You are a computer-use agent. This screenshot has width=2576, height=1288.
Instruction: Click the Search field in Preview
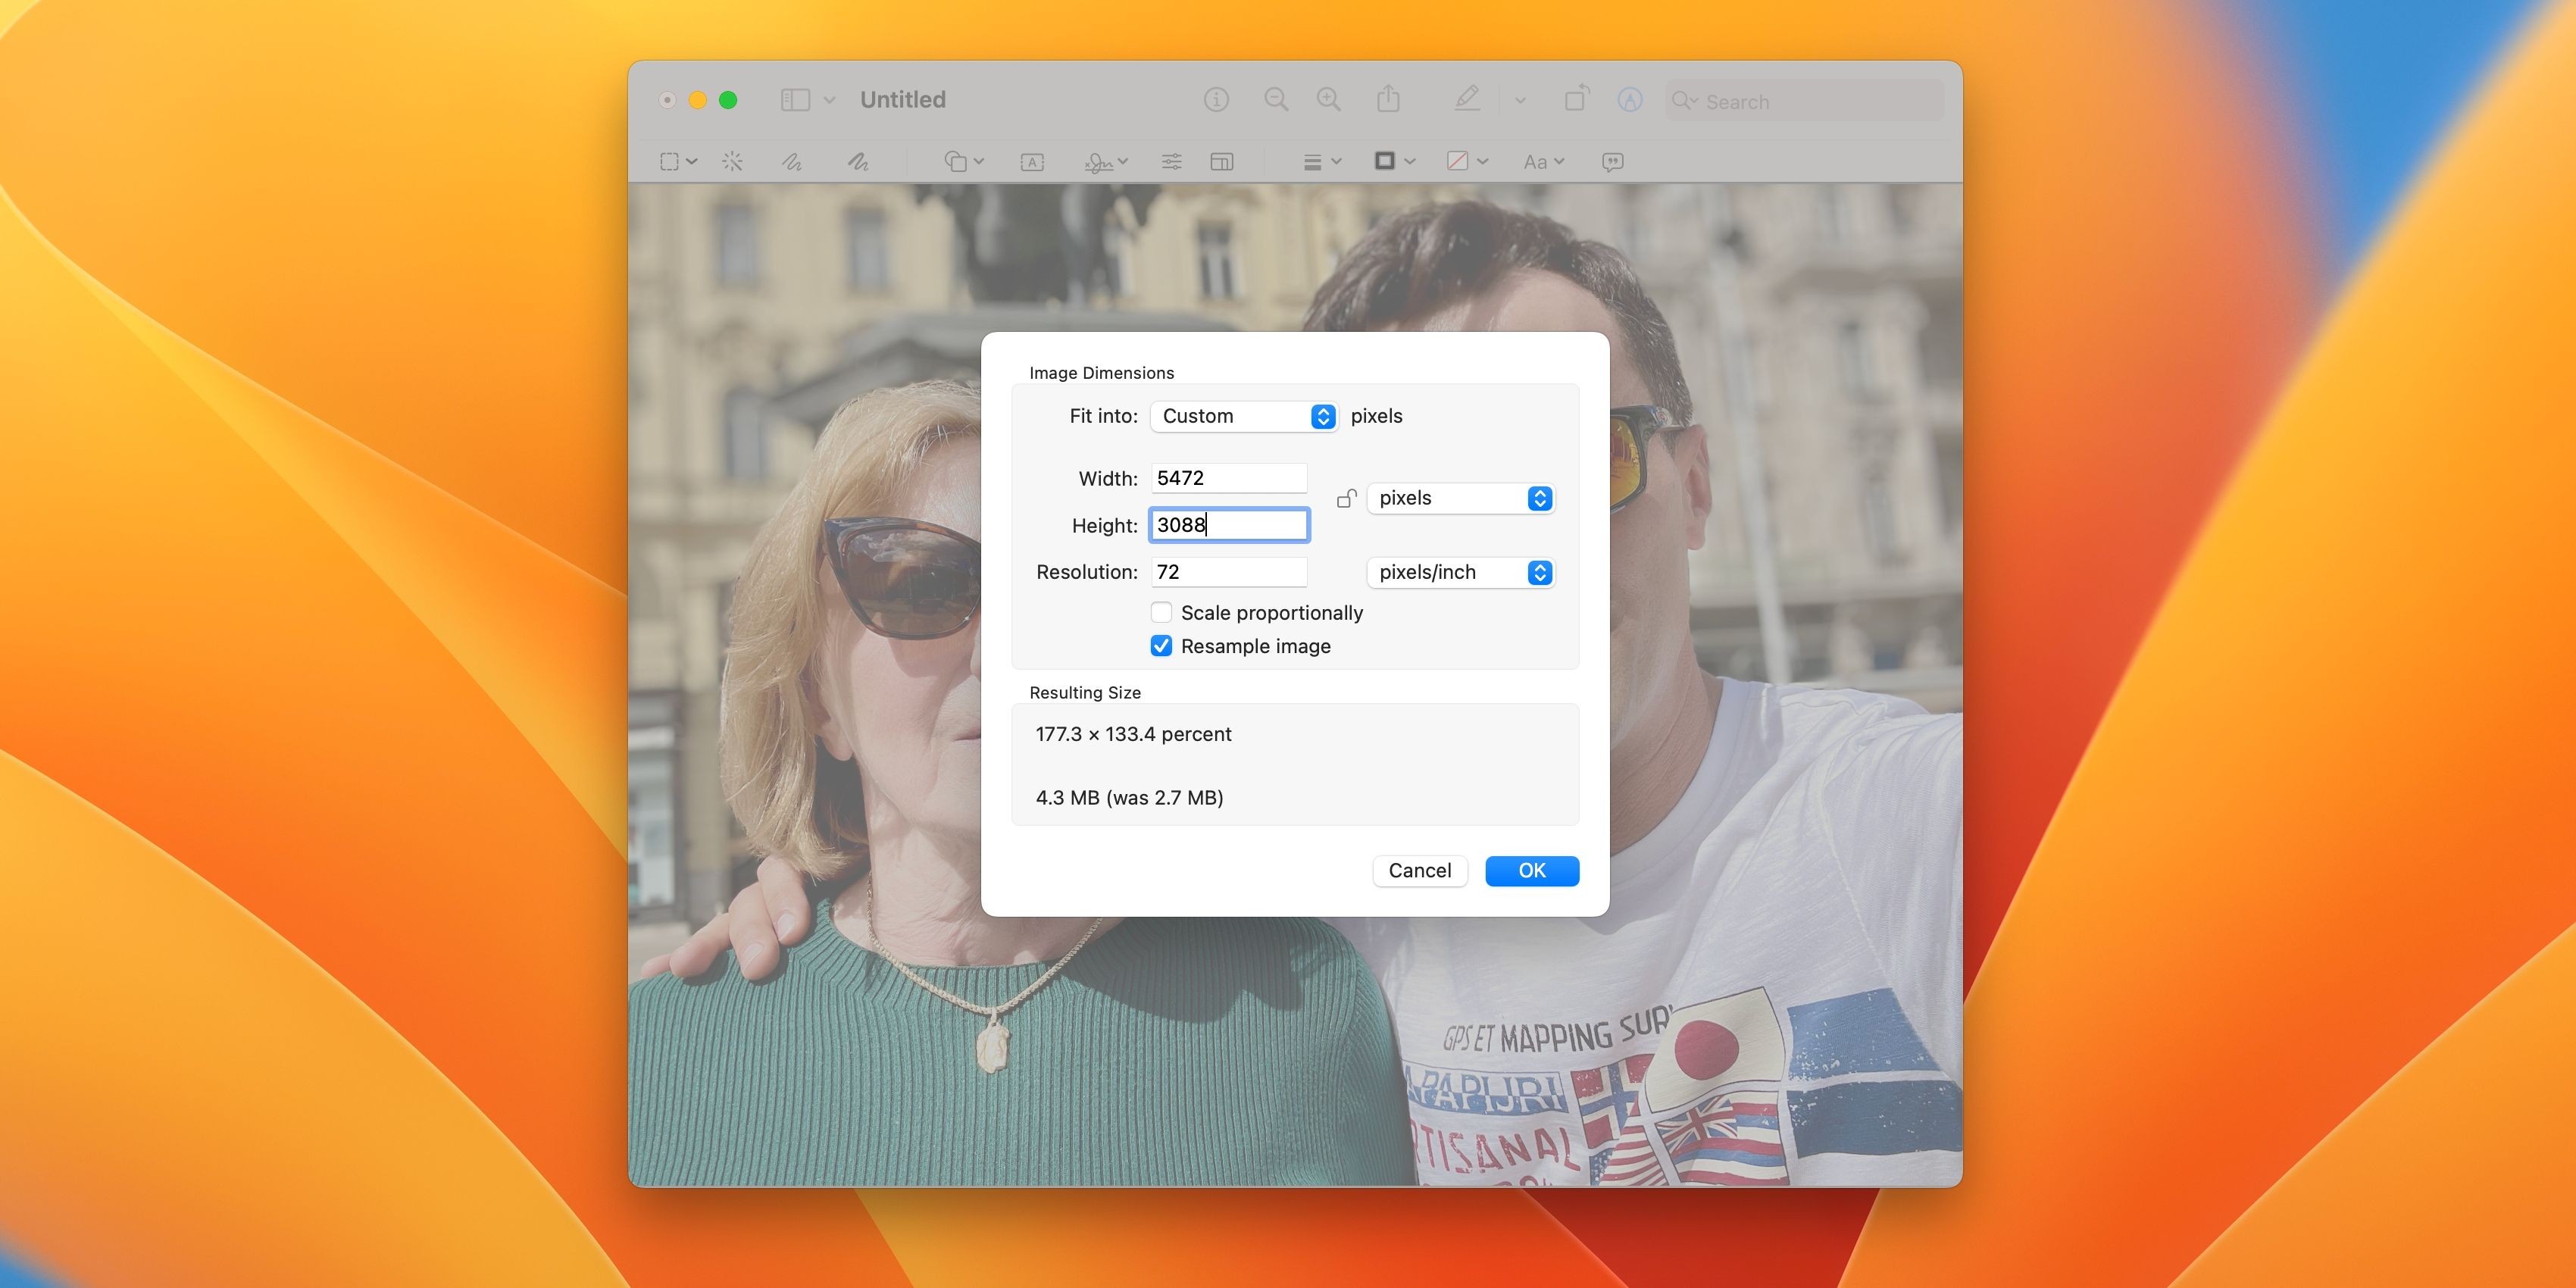point(1804,101)
